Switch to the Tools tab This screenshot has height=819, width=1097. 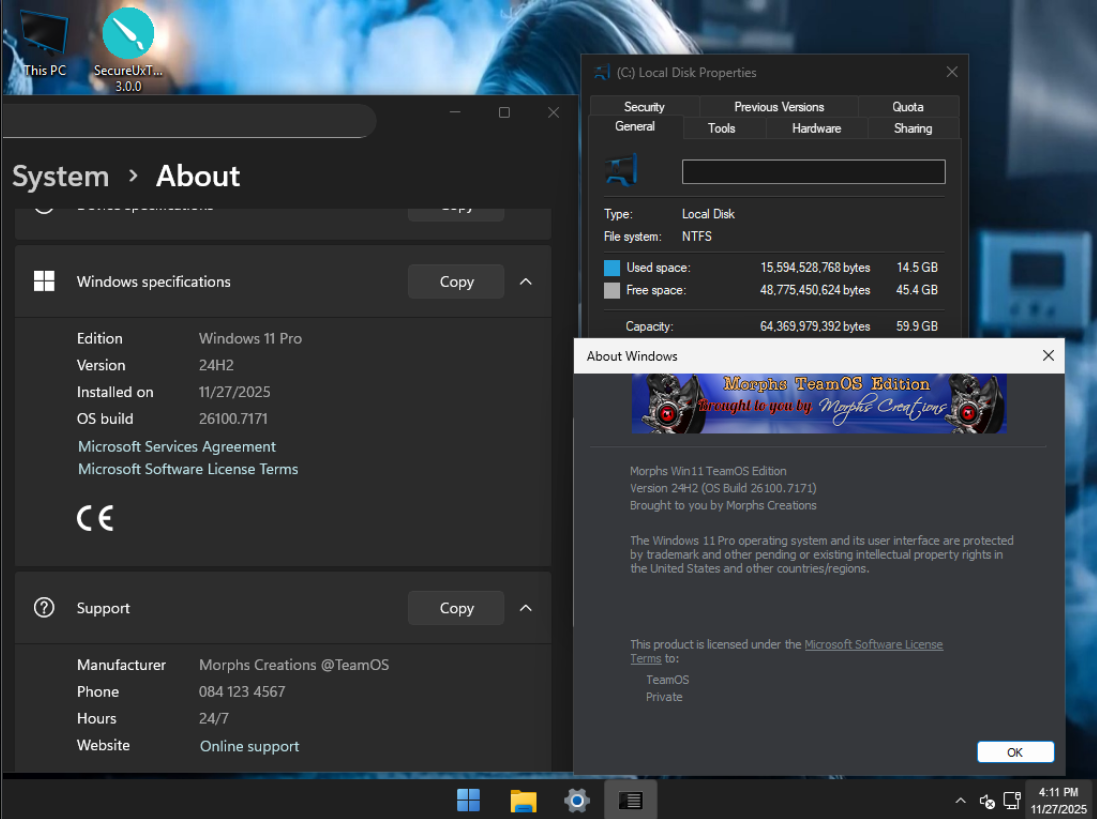[721, 128]
